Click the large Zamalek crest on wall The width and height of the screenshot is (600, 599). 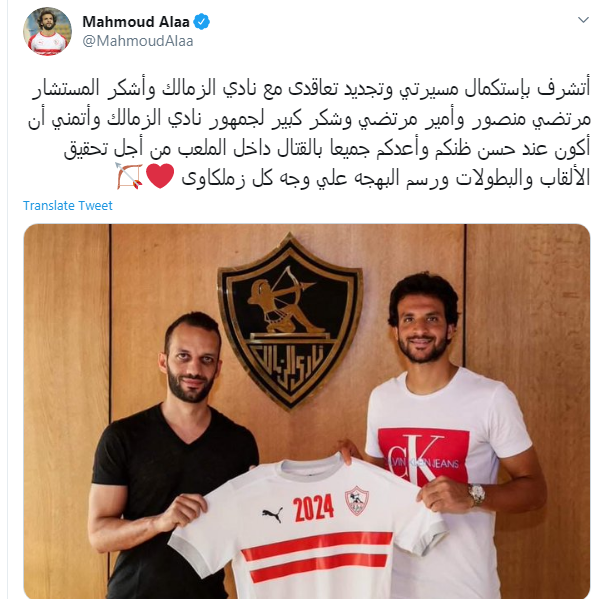click(290, 322)
